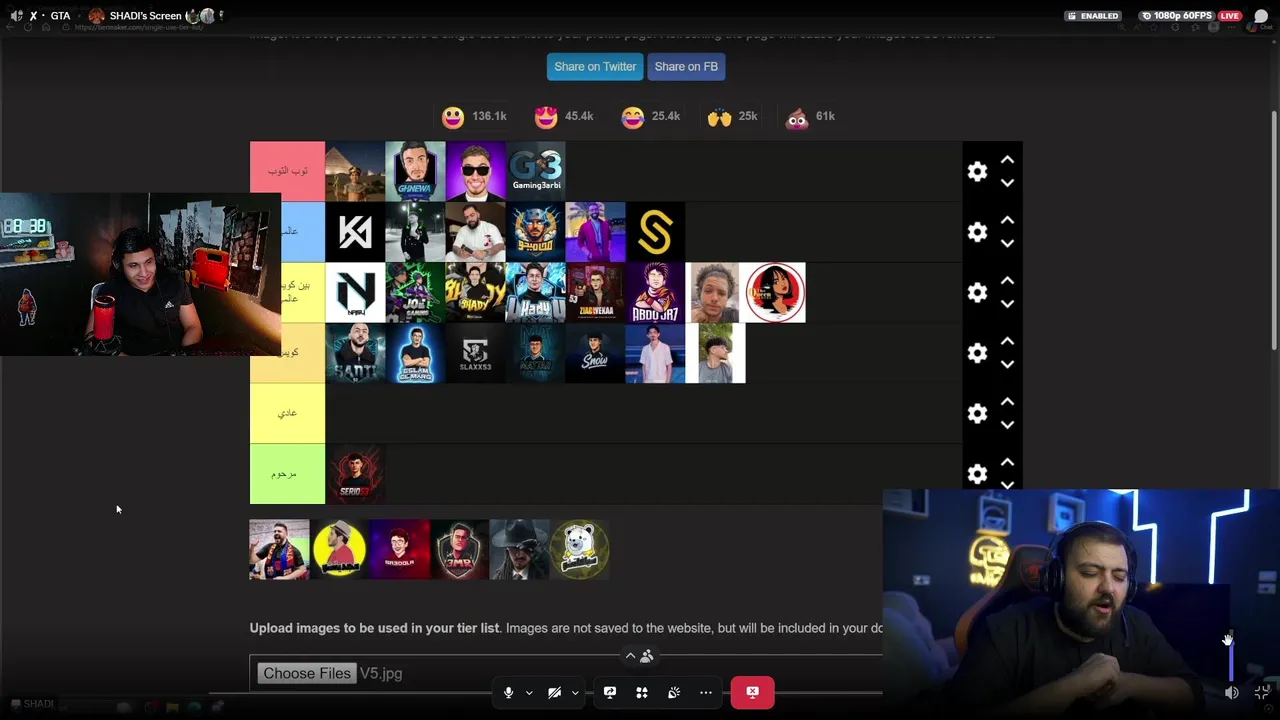Click the exit fullscreen icon
The image size is (1280, 720).
(x=1262, y=693)
